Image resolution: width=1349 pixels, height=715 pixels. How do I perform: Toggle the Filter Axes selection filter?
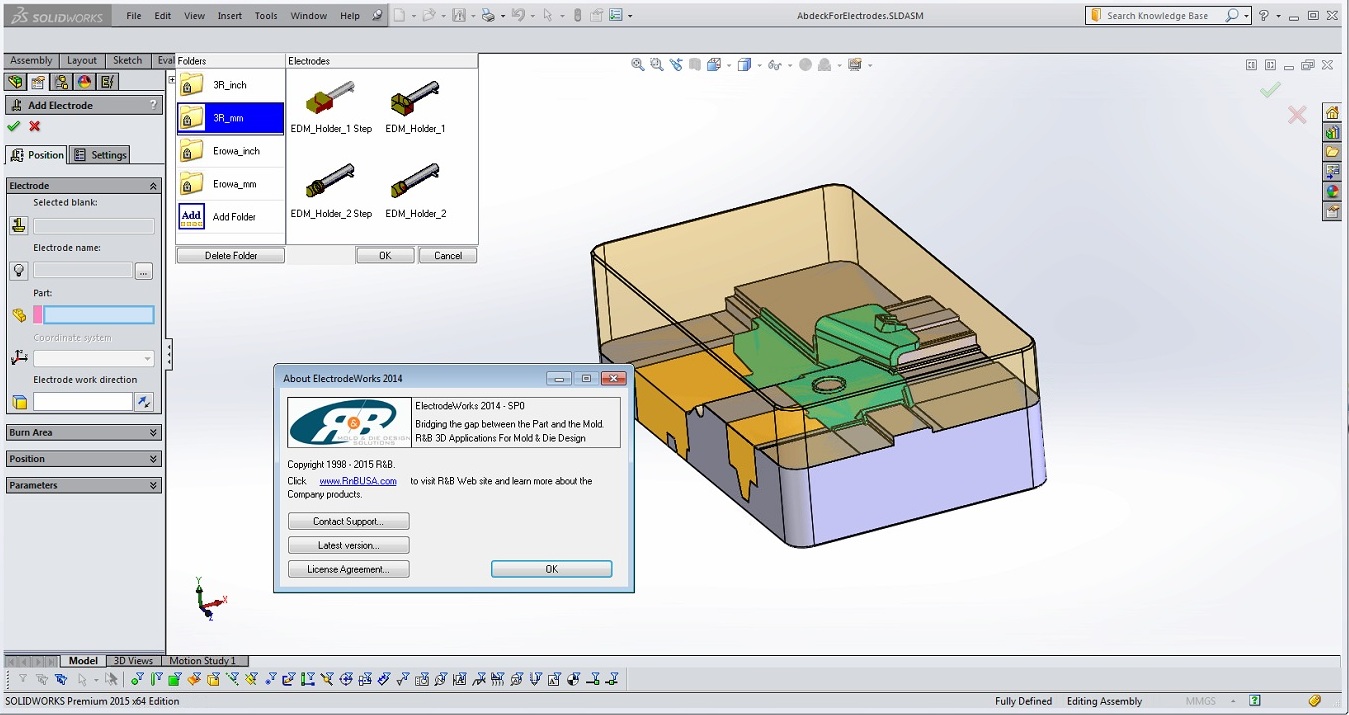[232, 679]
